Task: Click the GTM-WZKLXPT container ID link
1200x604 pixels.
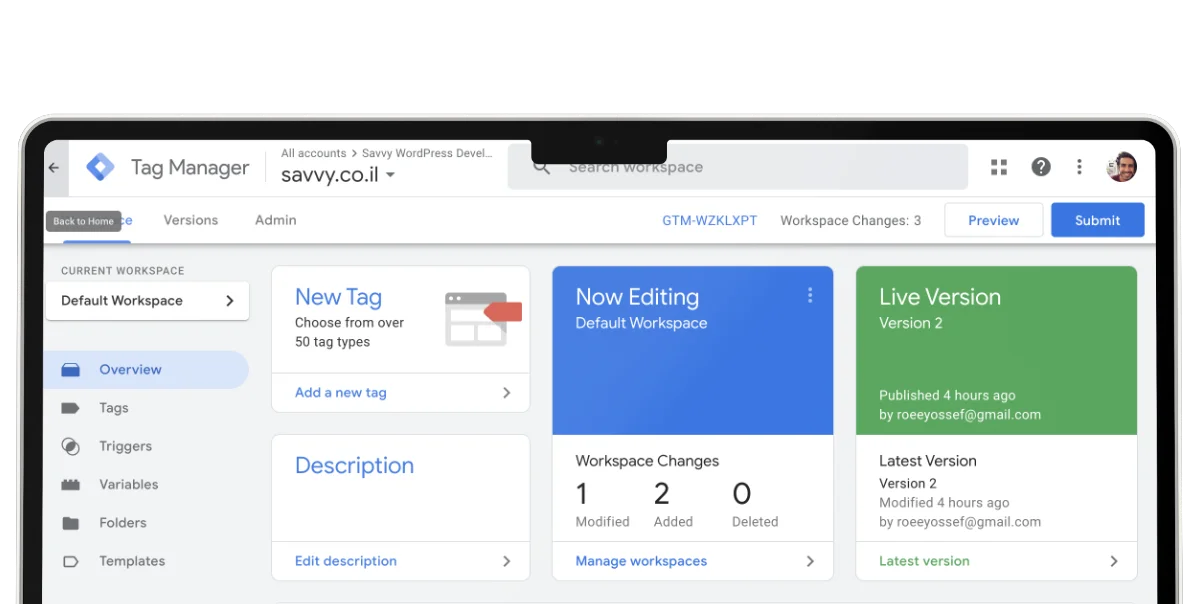Action: pyautogui.click(x=709, y=220)
